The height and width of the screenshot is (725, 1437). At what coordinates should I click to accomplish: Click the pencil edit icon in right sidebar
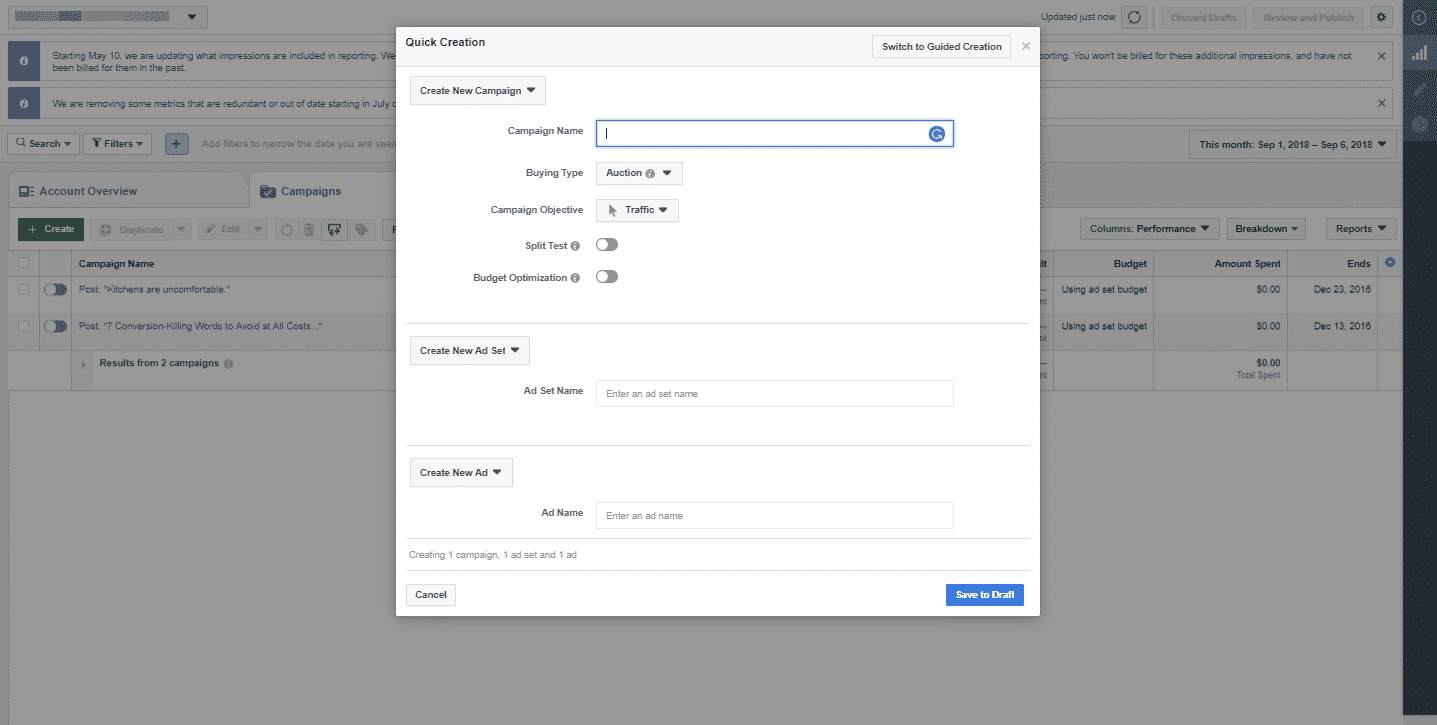pos(1419,89)
